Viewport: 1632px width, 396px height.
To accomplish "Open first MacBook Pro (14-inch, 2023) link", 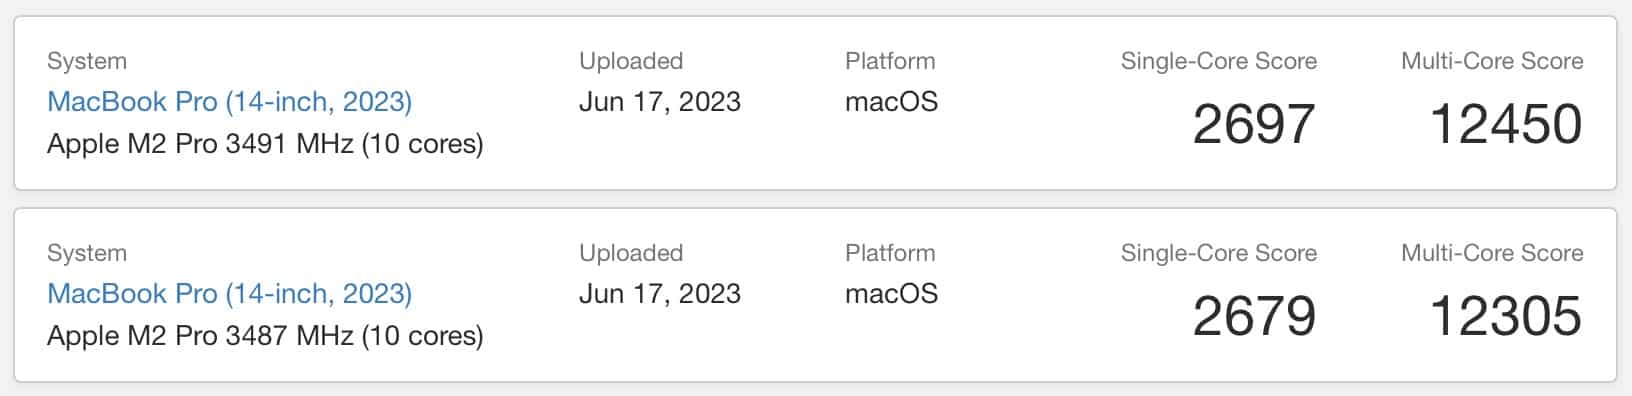I will click(x=230, y=102).
